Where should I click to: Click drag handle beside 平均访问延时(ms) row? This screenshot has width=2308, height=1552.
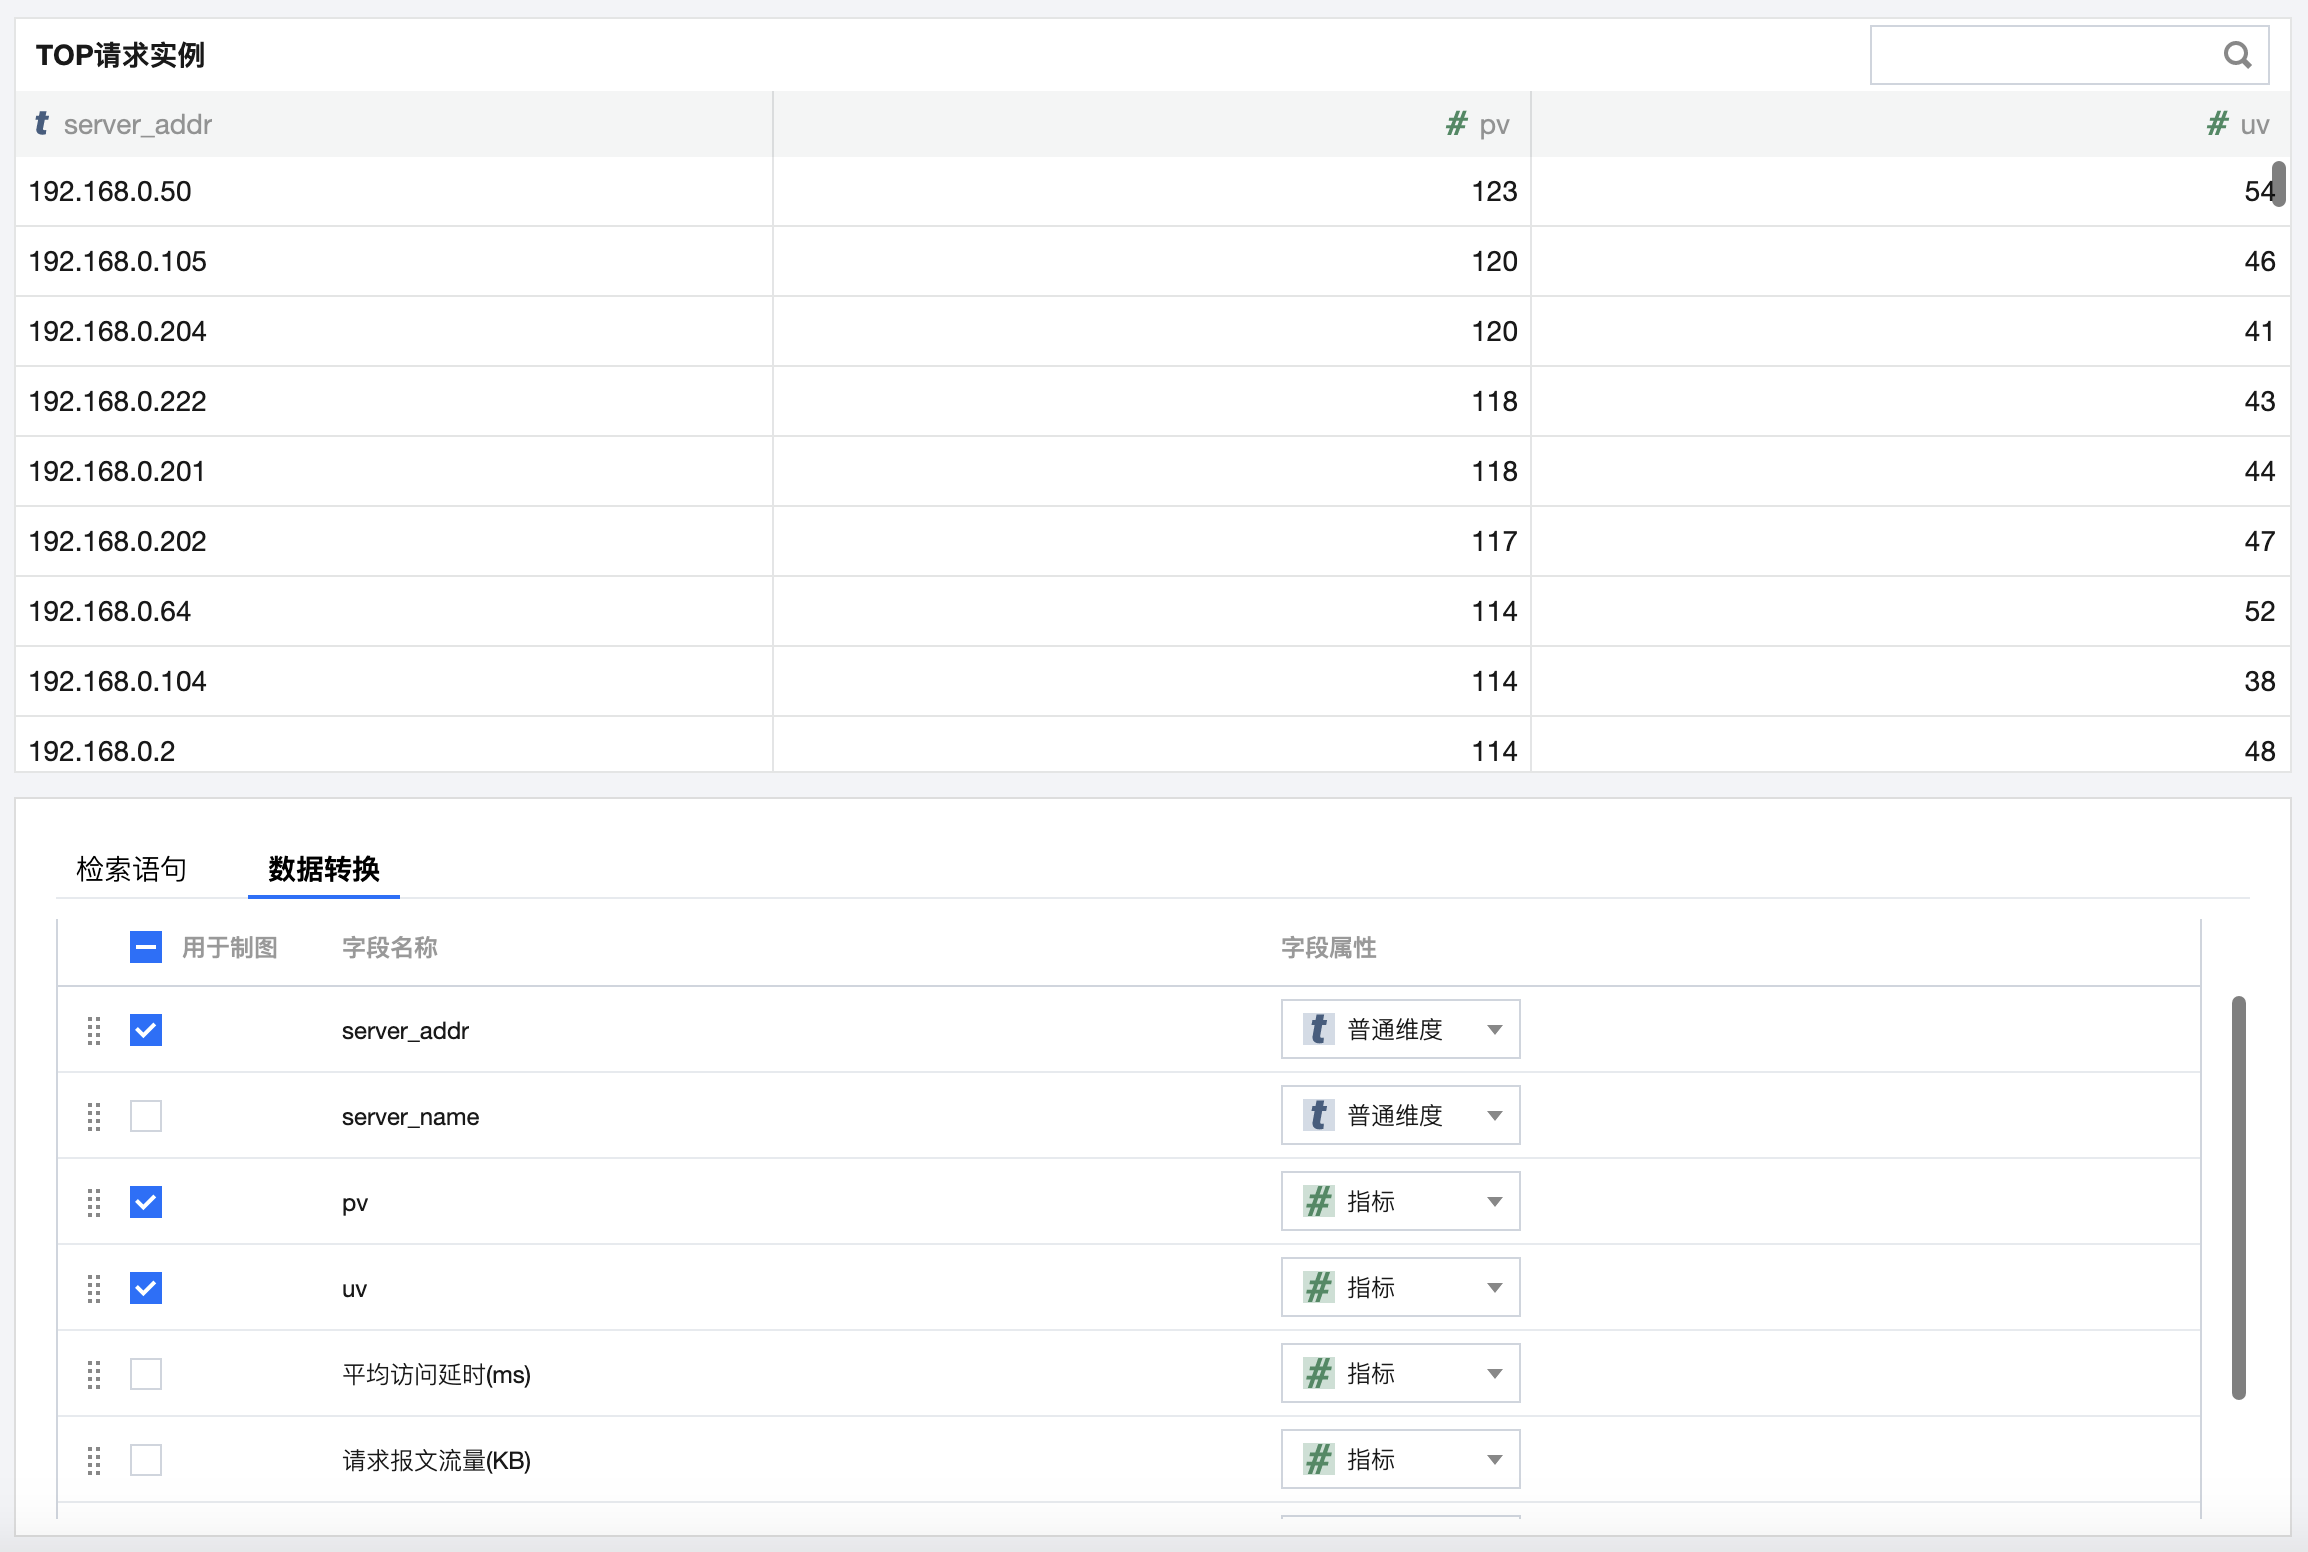click(94, 1374)
